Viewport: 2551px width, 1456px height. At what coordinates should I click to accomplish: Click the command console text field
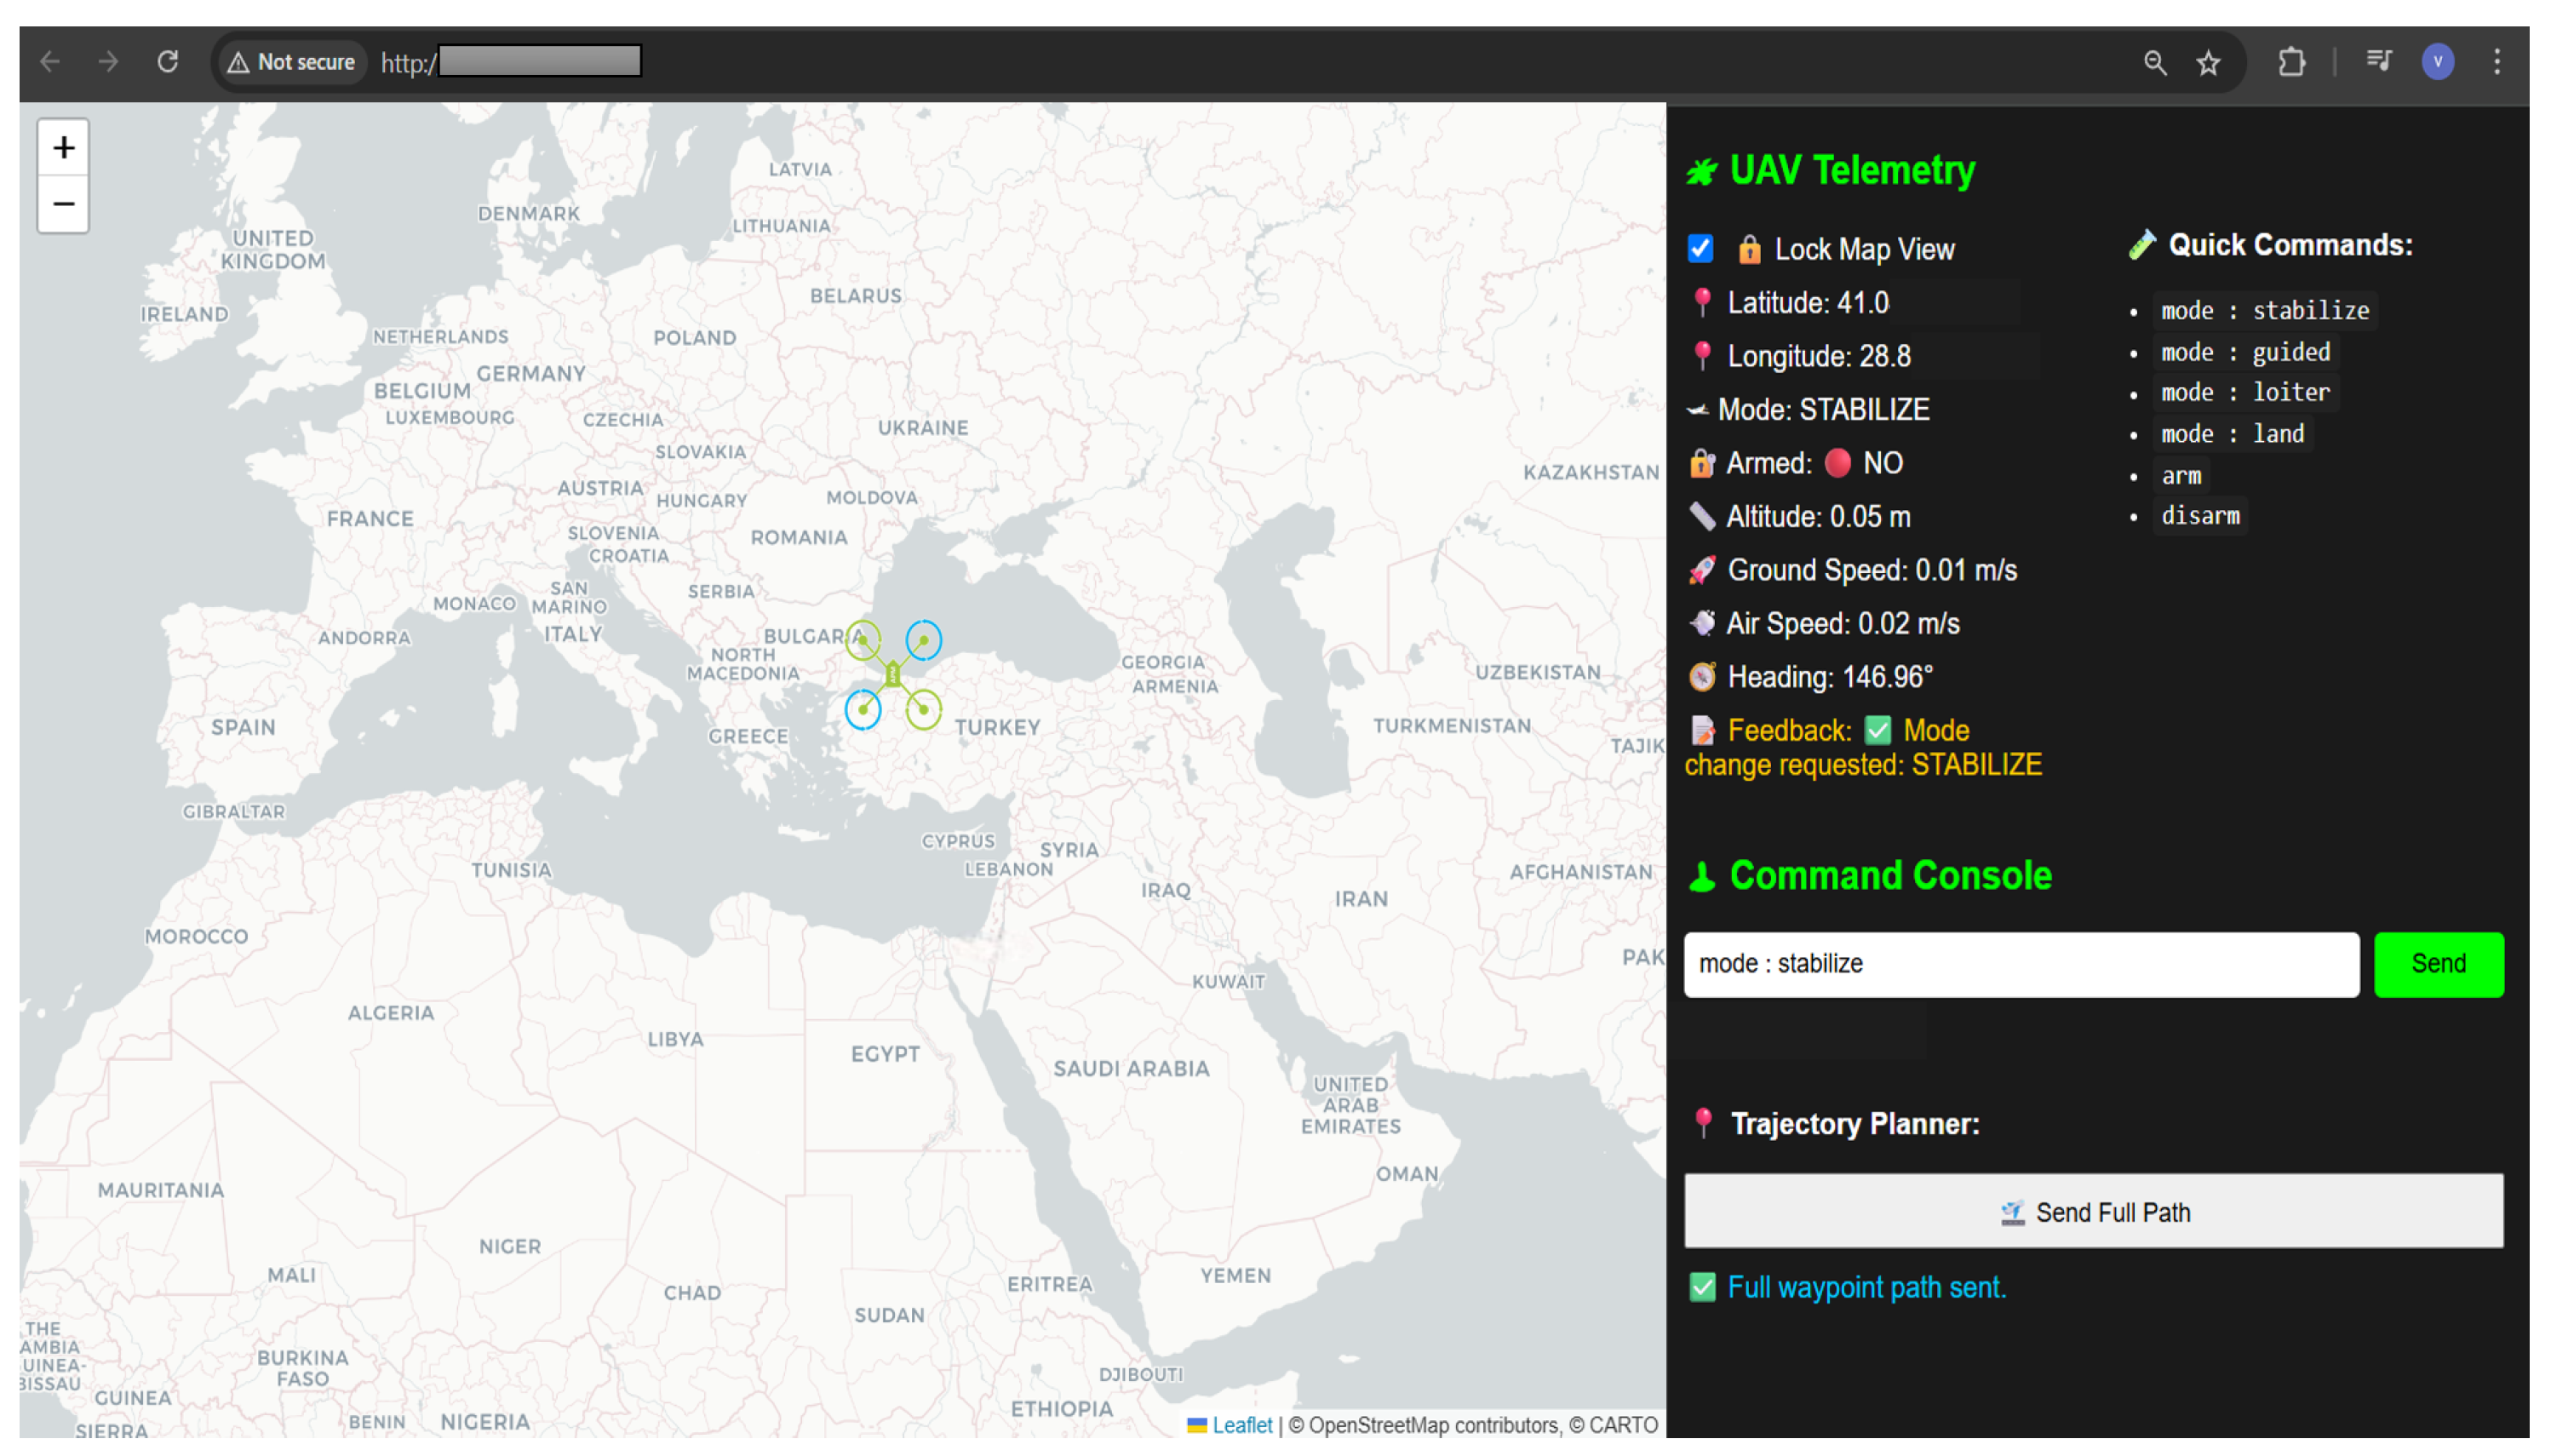2020,964
